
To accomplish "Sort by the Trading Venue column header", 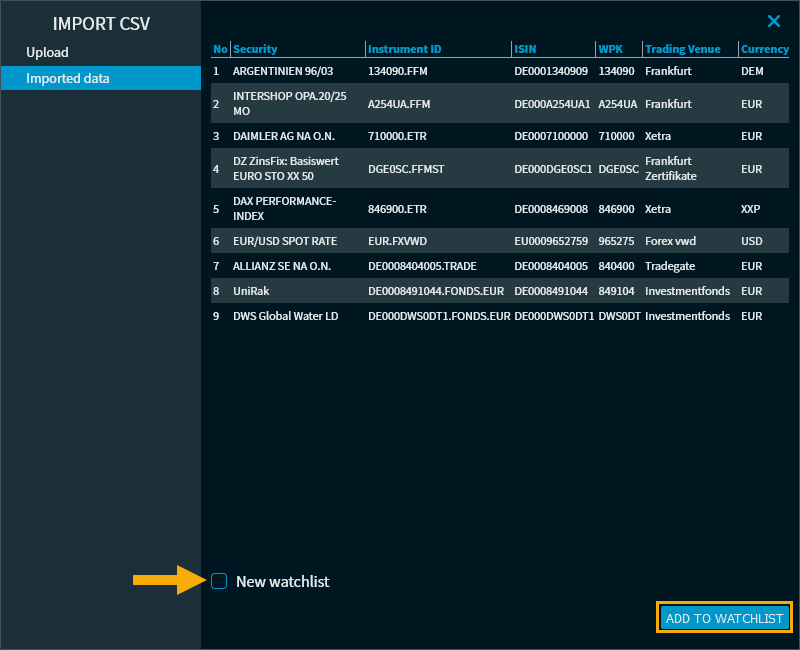I will (x=684, y=49).
